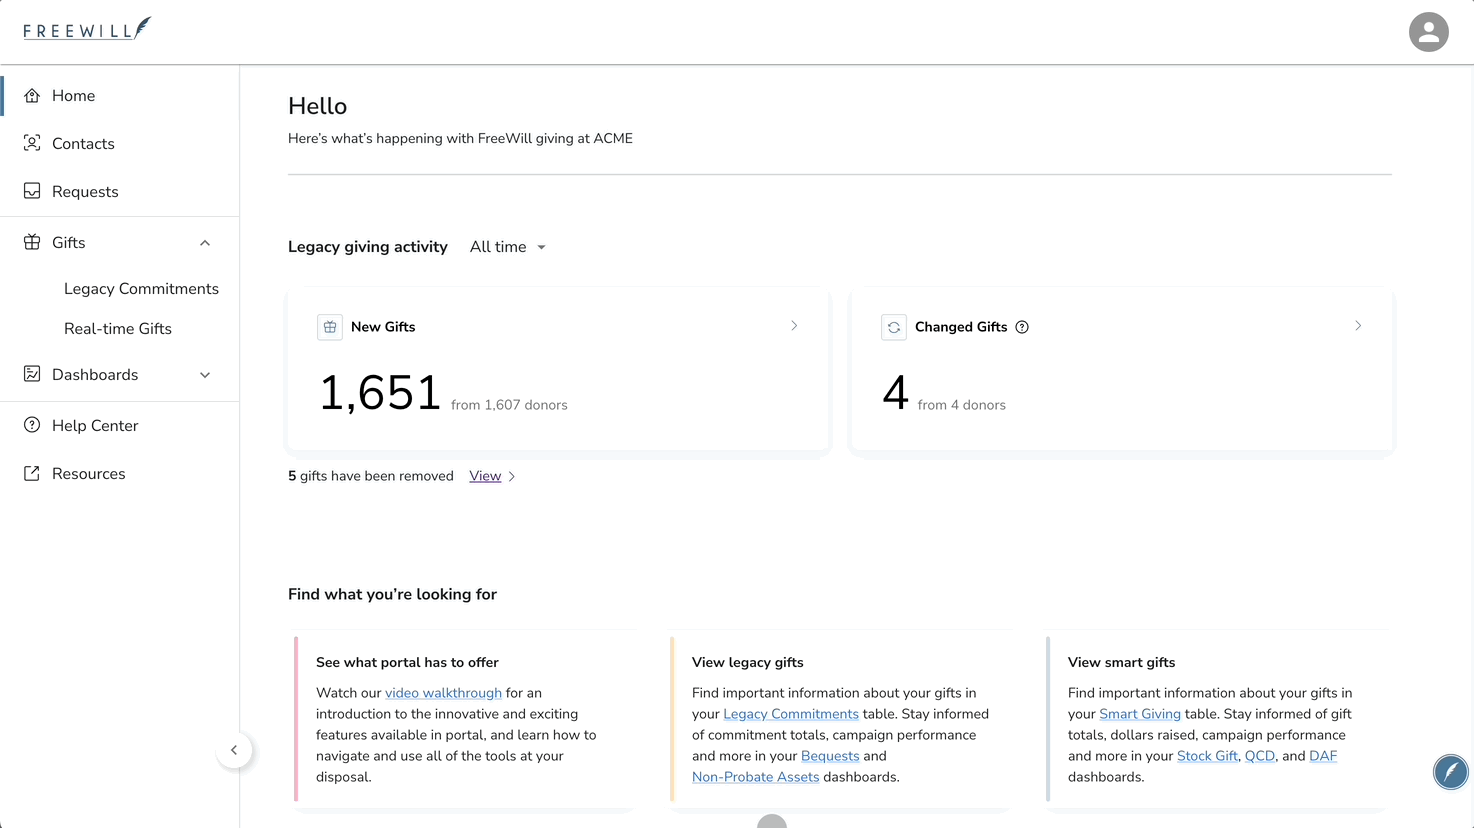Click the Help Center question mark icon

pyautogui.click(x=32, y=425)
